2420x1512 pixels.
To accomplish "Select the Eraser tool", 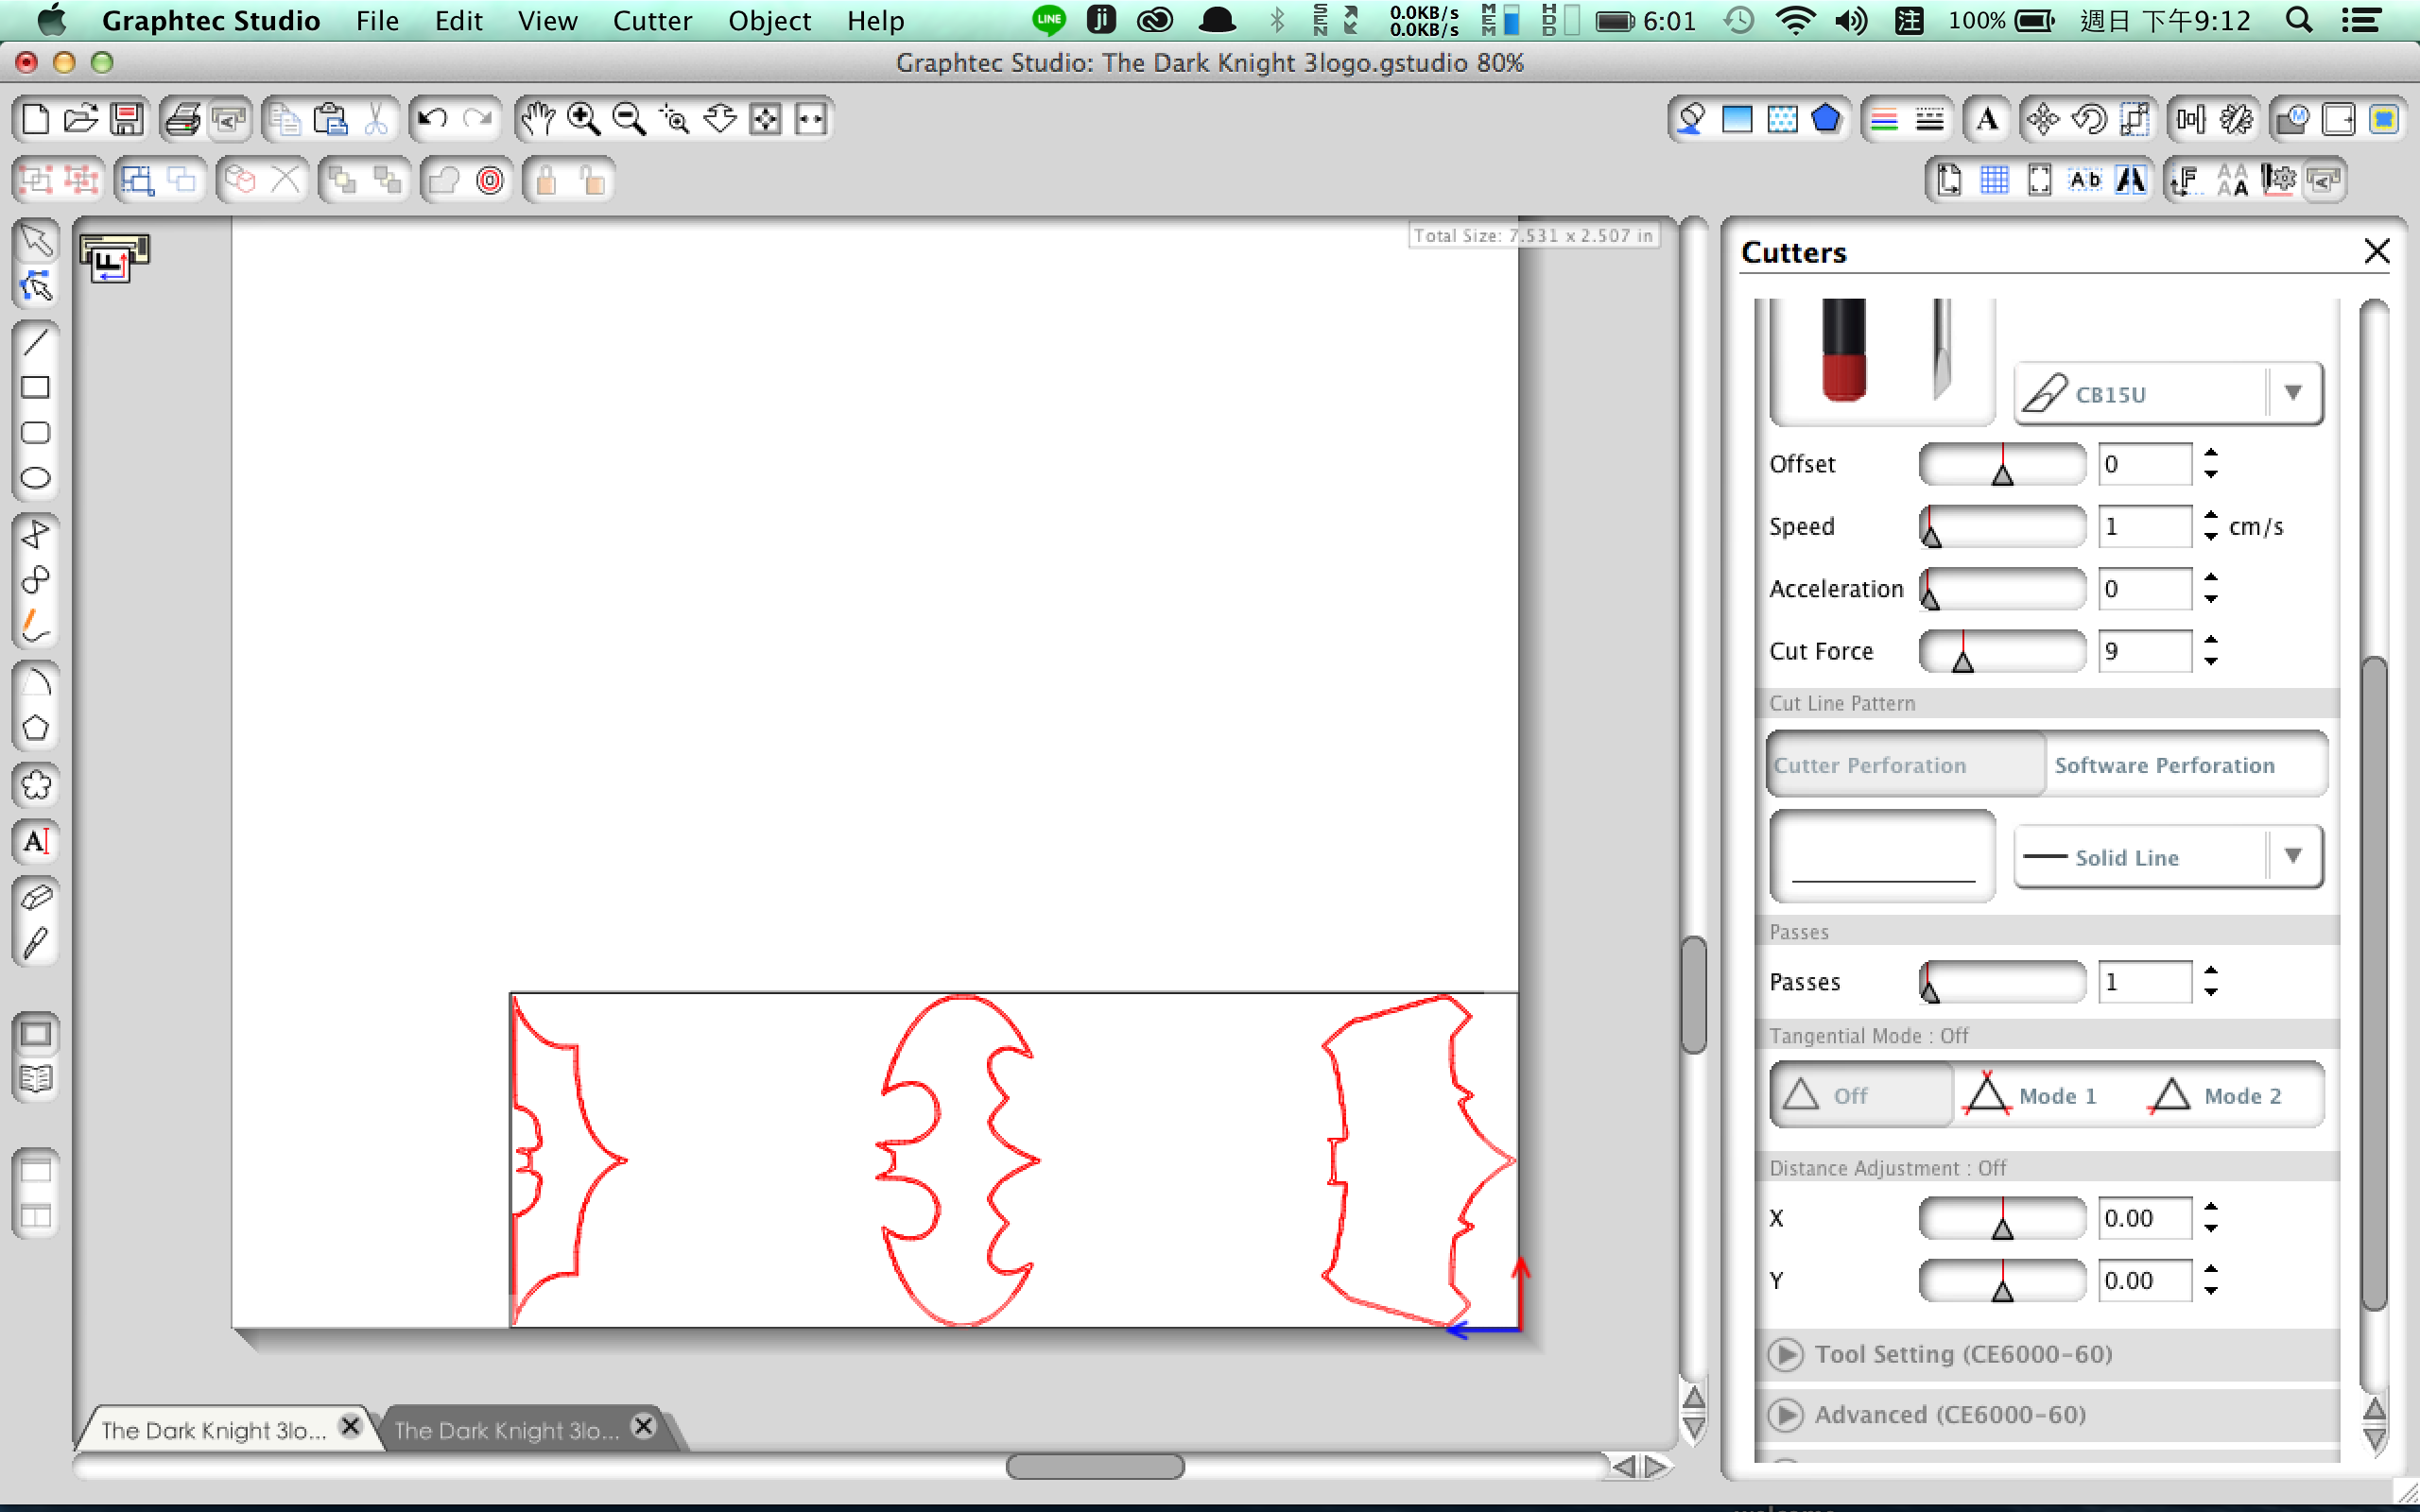I will [x=36, y=898].
